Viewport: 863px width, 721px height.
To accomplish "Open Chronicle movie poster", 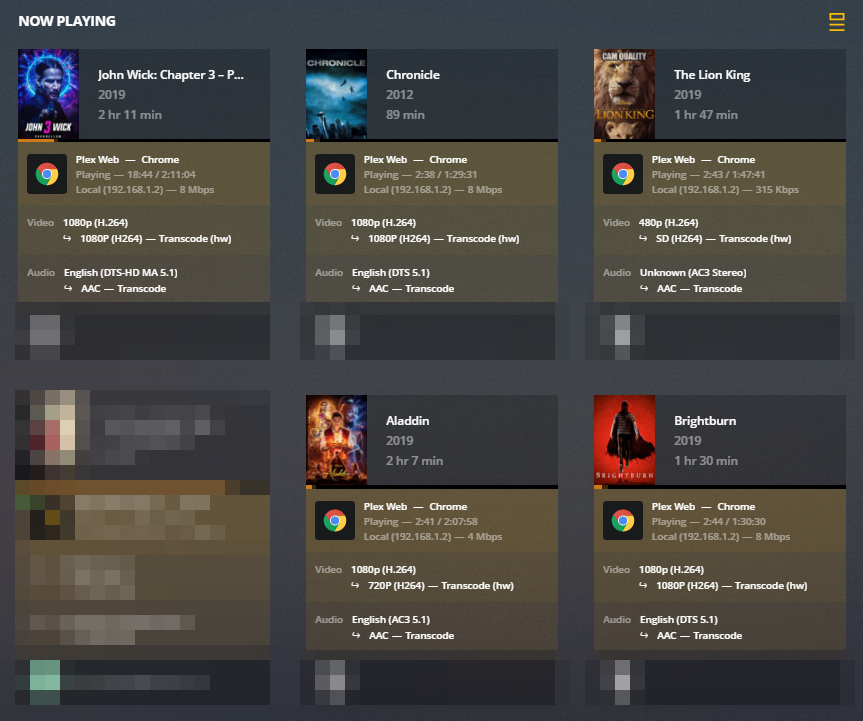I will [336, 94].
